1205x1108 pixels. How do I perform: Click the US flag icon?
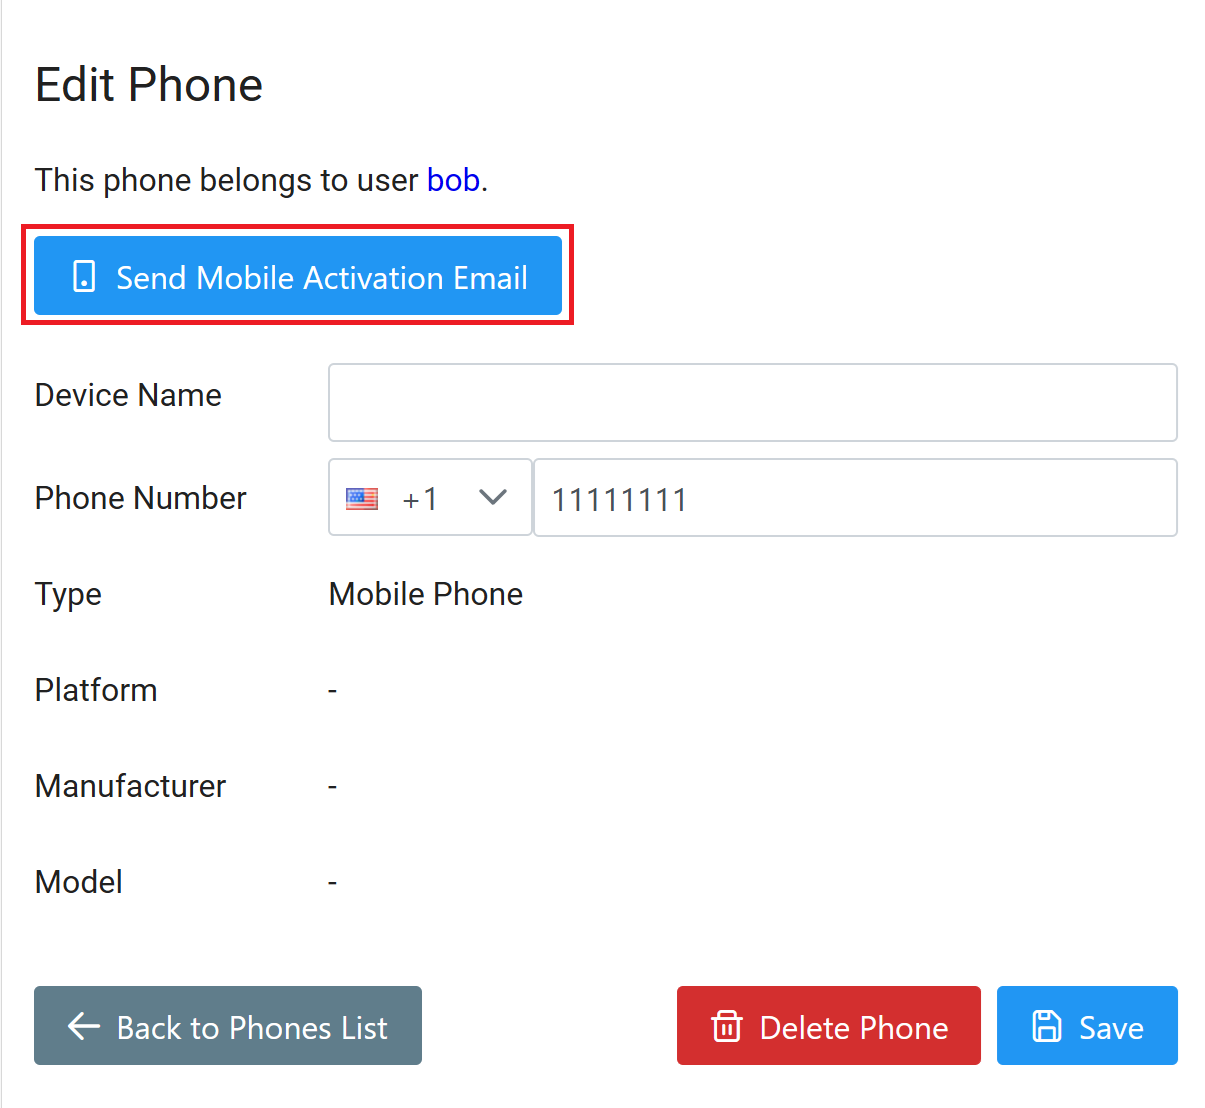click(362, 498)
